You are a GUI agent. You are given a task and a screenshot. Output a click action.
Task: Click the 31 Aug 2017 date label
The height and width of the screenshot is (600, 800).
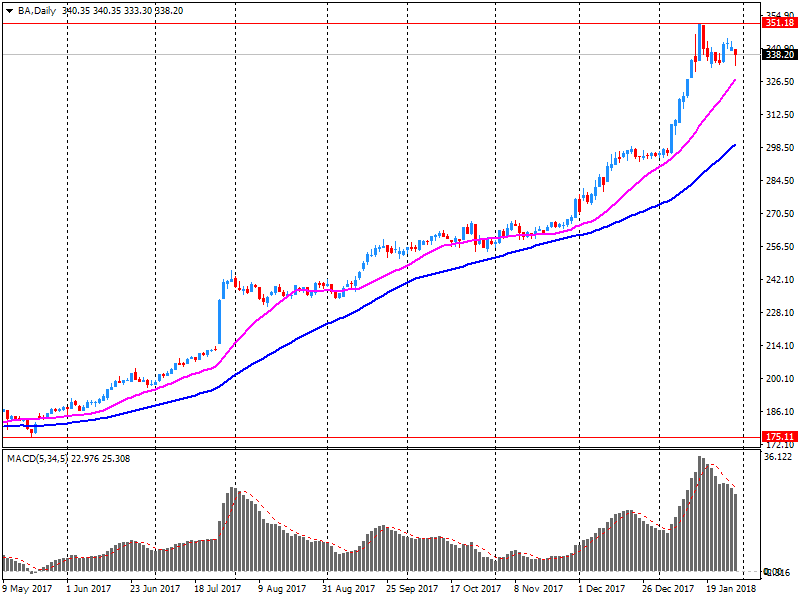[x=348, y=589]
